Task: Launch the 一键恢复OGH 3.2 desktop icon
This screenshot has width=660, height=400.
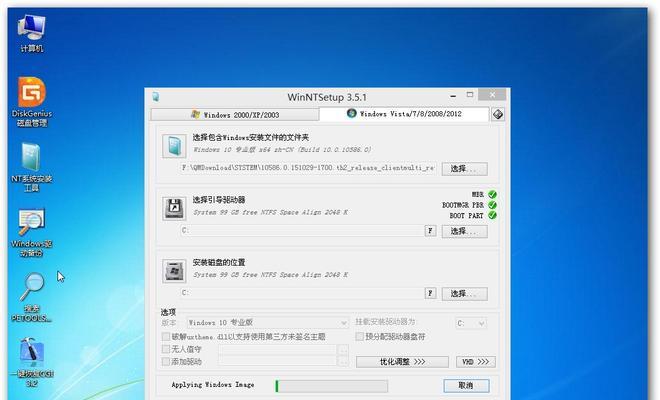Action: [x=32, y=363]
